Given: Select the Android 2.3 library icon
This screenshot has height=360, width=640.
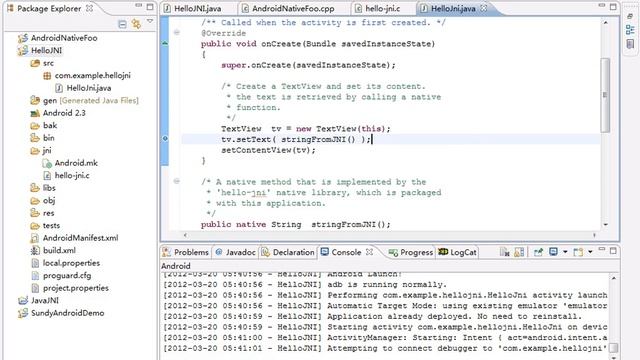Looking at the screenshot, I should (35, 113).
